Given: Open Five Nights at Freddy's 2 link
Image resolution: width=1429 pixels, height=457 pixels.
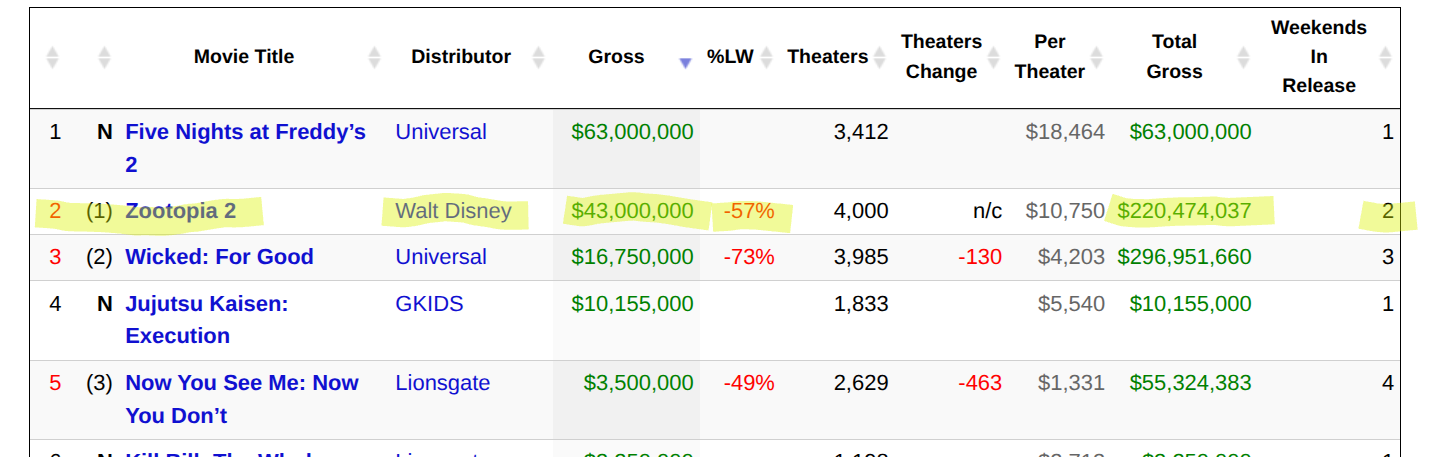Looking at the screenshot, I should (245, 132).
